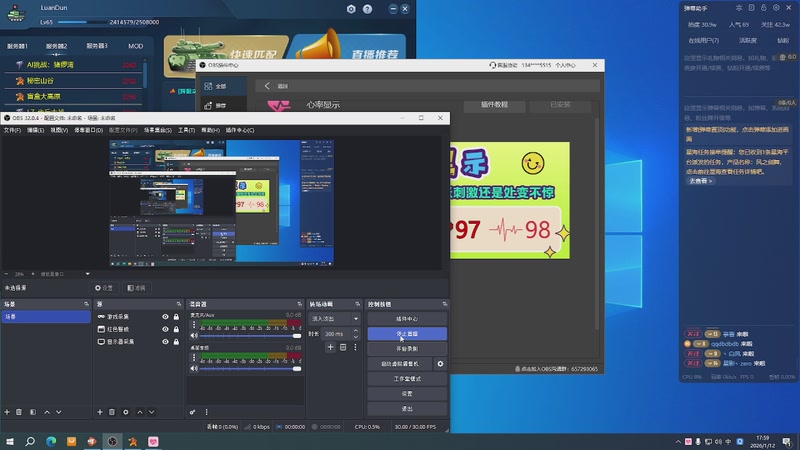Open the 文件(F) menu in OBS
This screenshot has width=800, height=450.
pos(12,130)
